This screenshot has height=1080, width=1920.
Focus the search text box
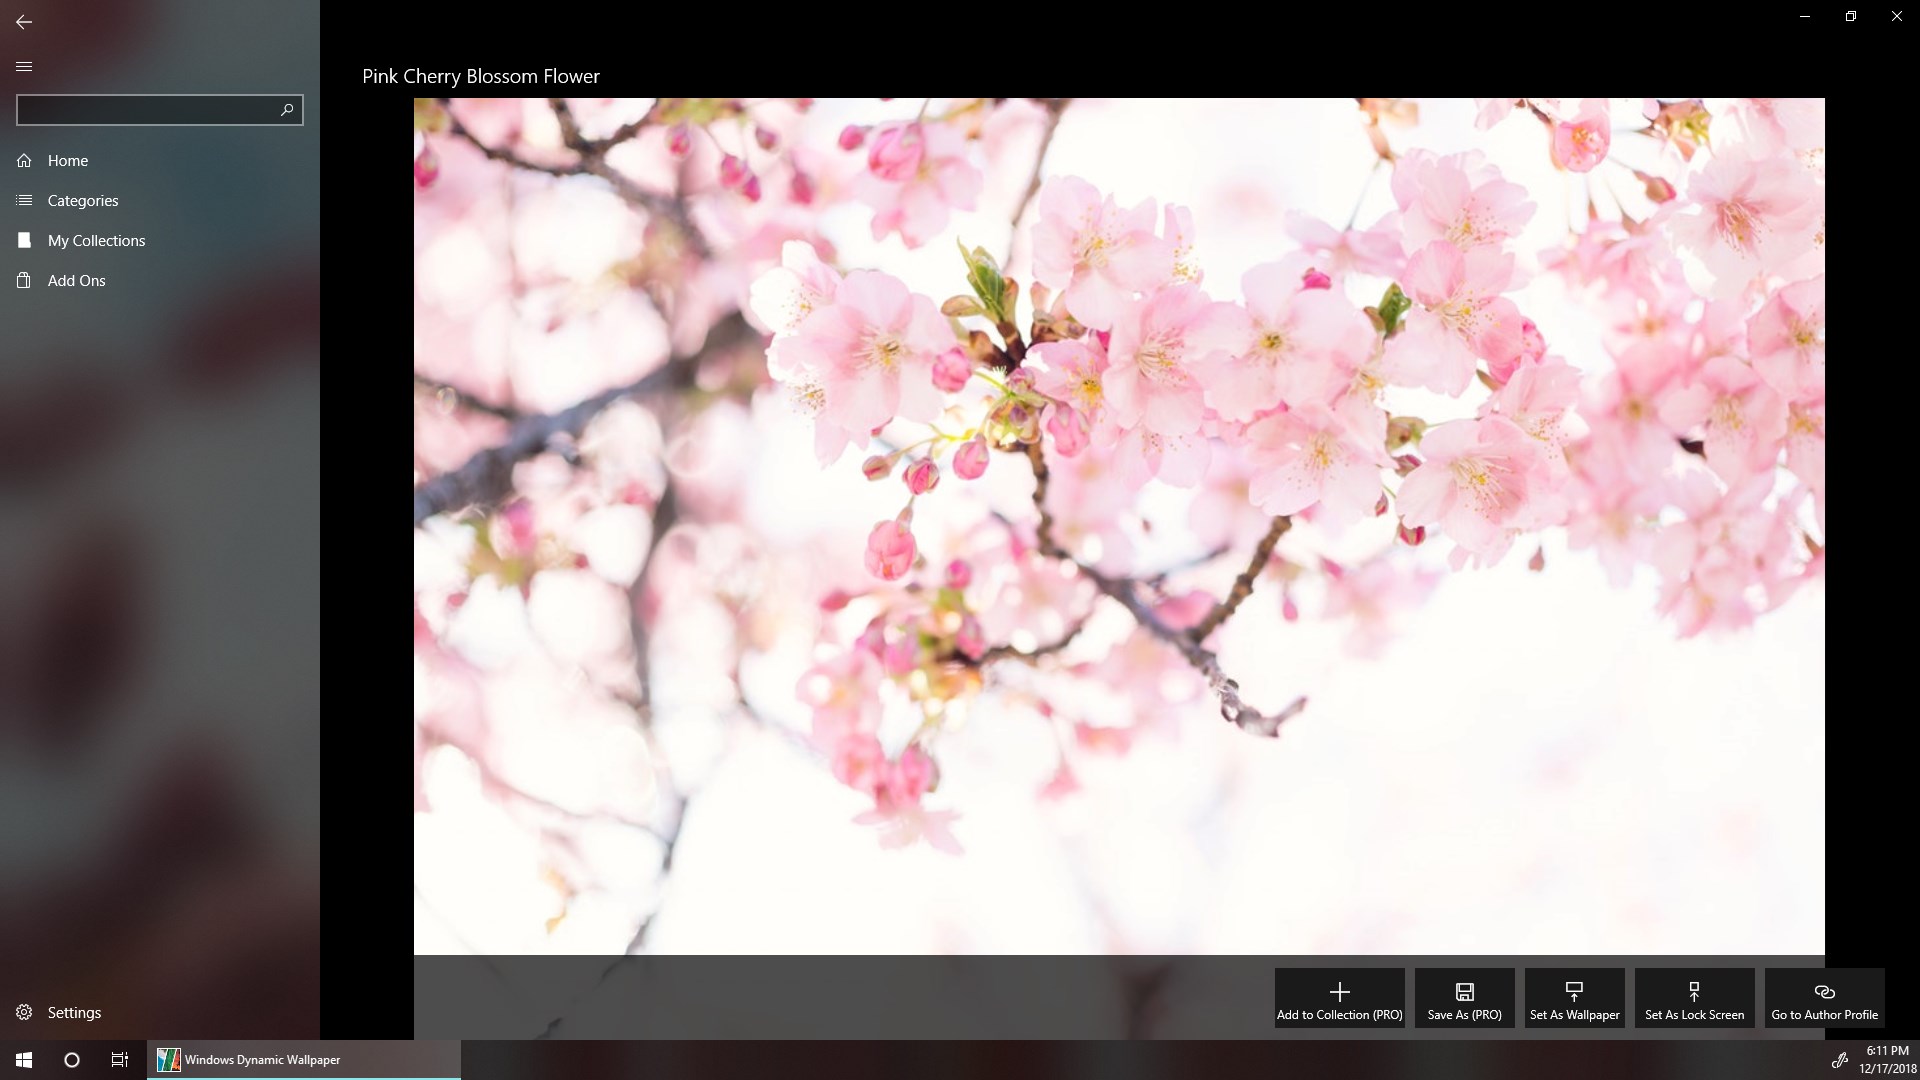pyautogui.click(x=145, y=109)
